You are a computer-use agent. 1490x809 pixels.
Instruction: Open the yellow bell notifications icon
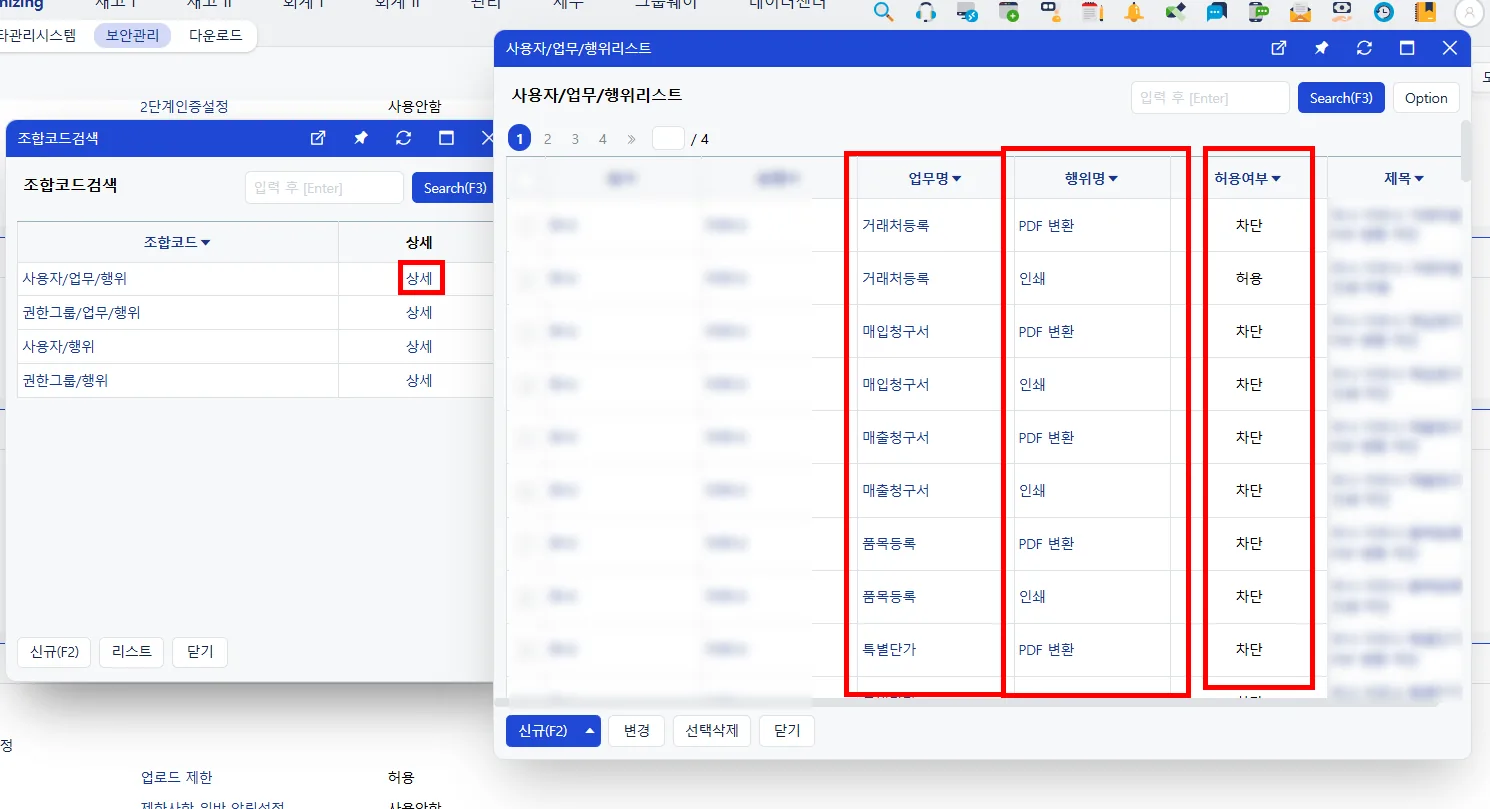[1134, 12]
